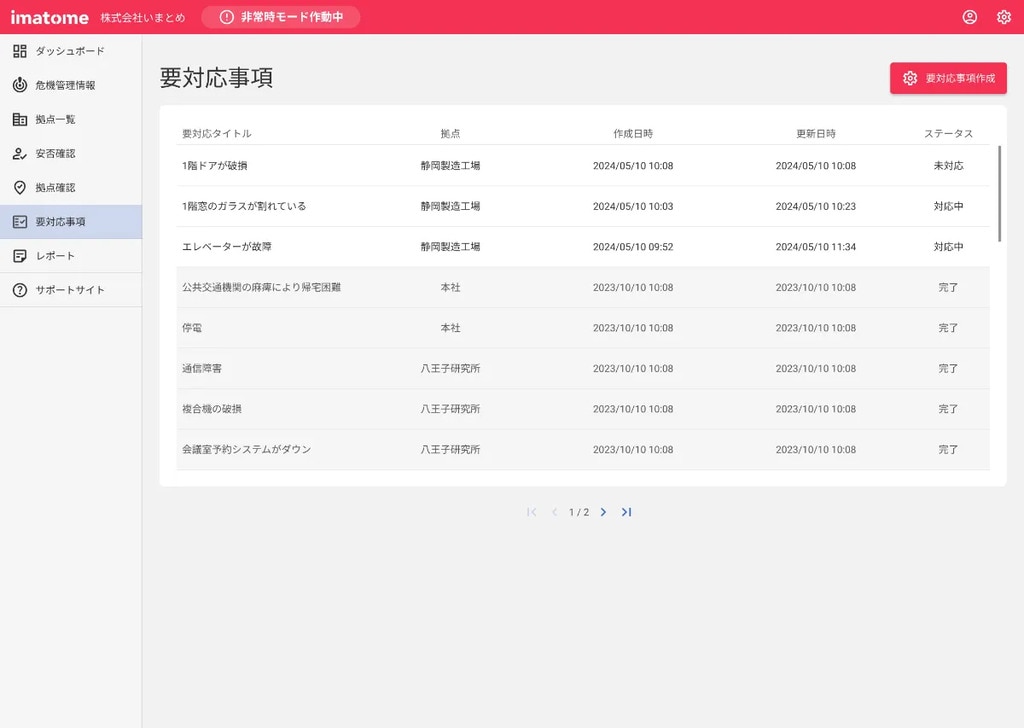Image resolution: width=1024 pixels, height=728 pixels.
Task: Open the 1階ドアが破損 row
Action: 213,166
